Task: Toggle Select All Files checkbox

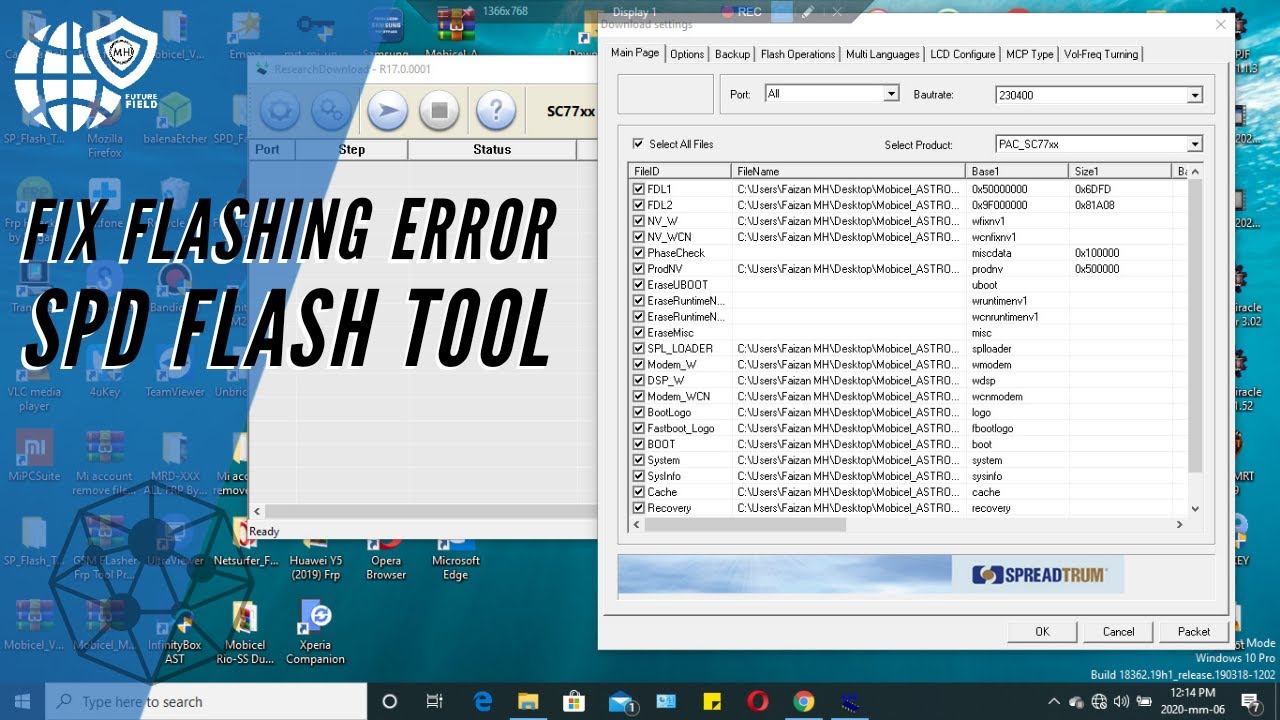Action: click(638, 144)
